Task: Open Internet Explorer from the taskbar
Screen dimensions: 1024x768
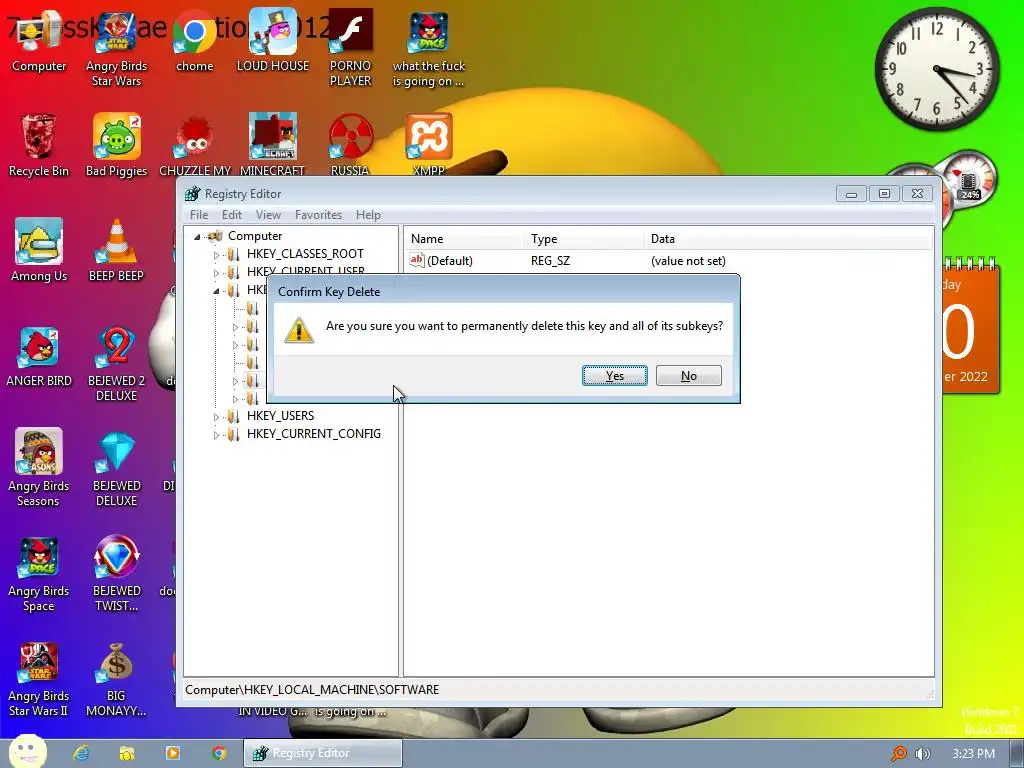Action: point(81,753)
